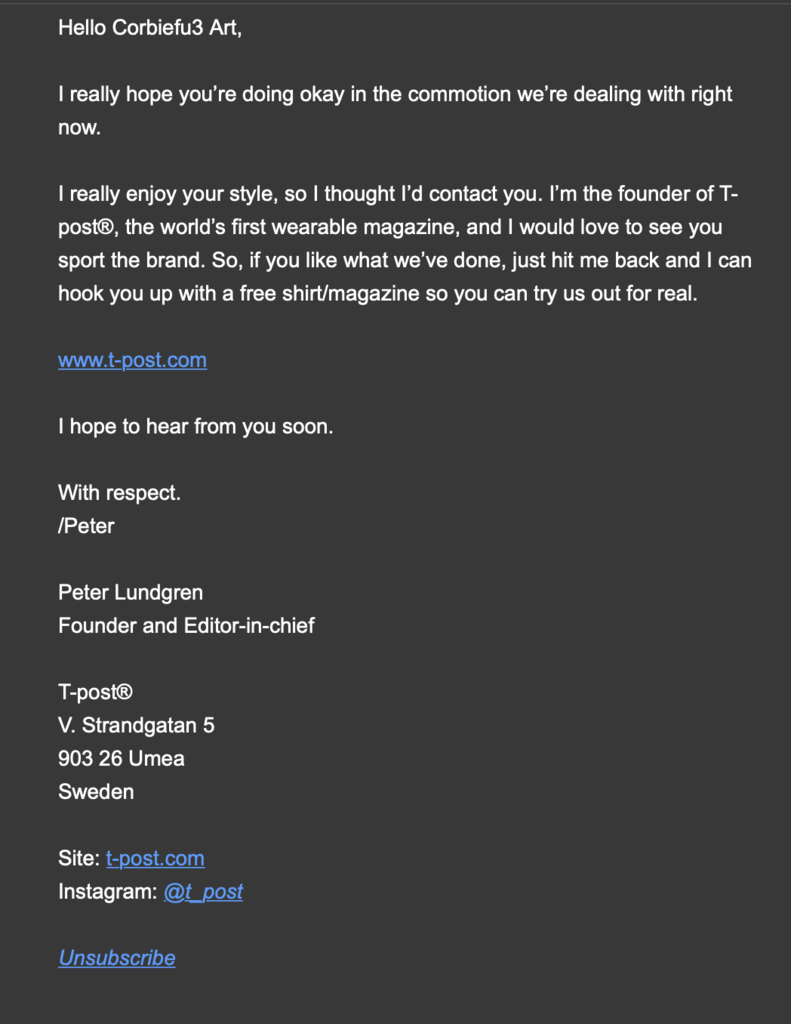Click the name Peter Lundgren
The height and width of the screenshot is (1024, 791).
(131, 593)
